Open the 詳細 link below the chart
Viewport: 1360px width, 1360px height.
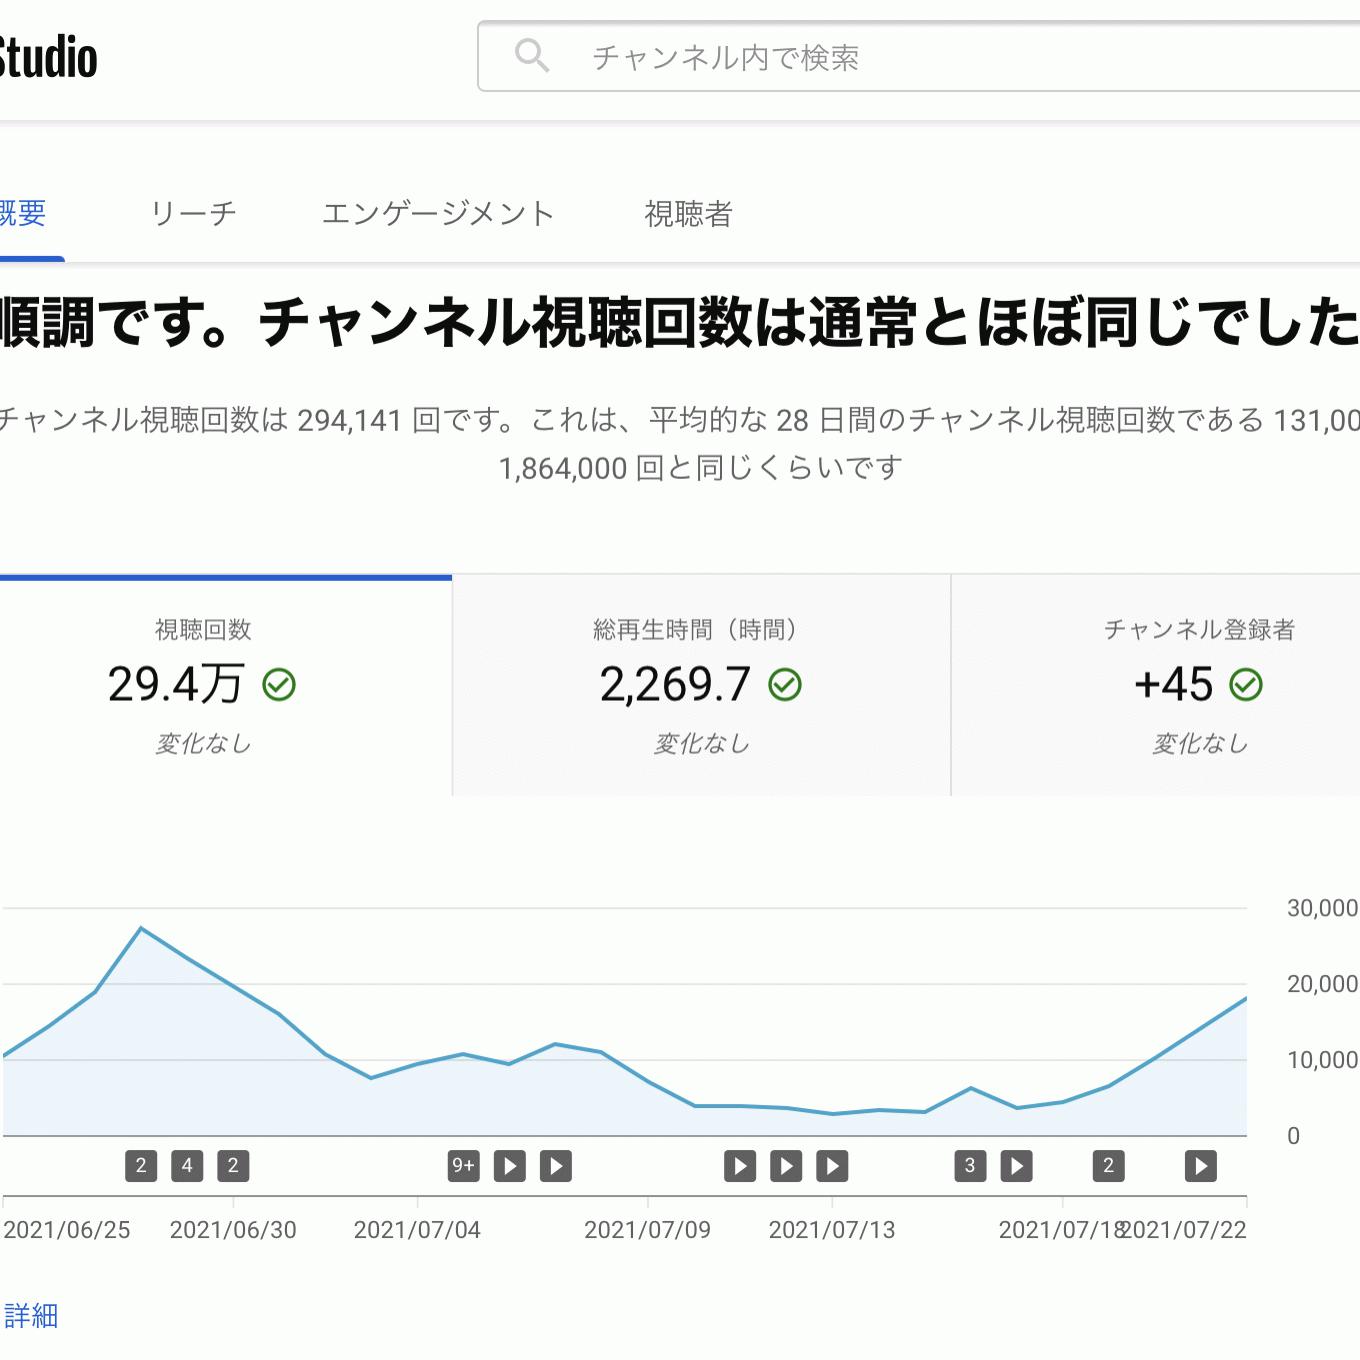[31, 1315]
